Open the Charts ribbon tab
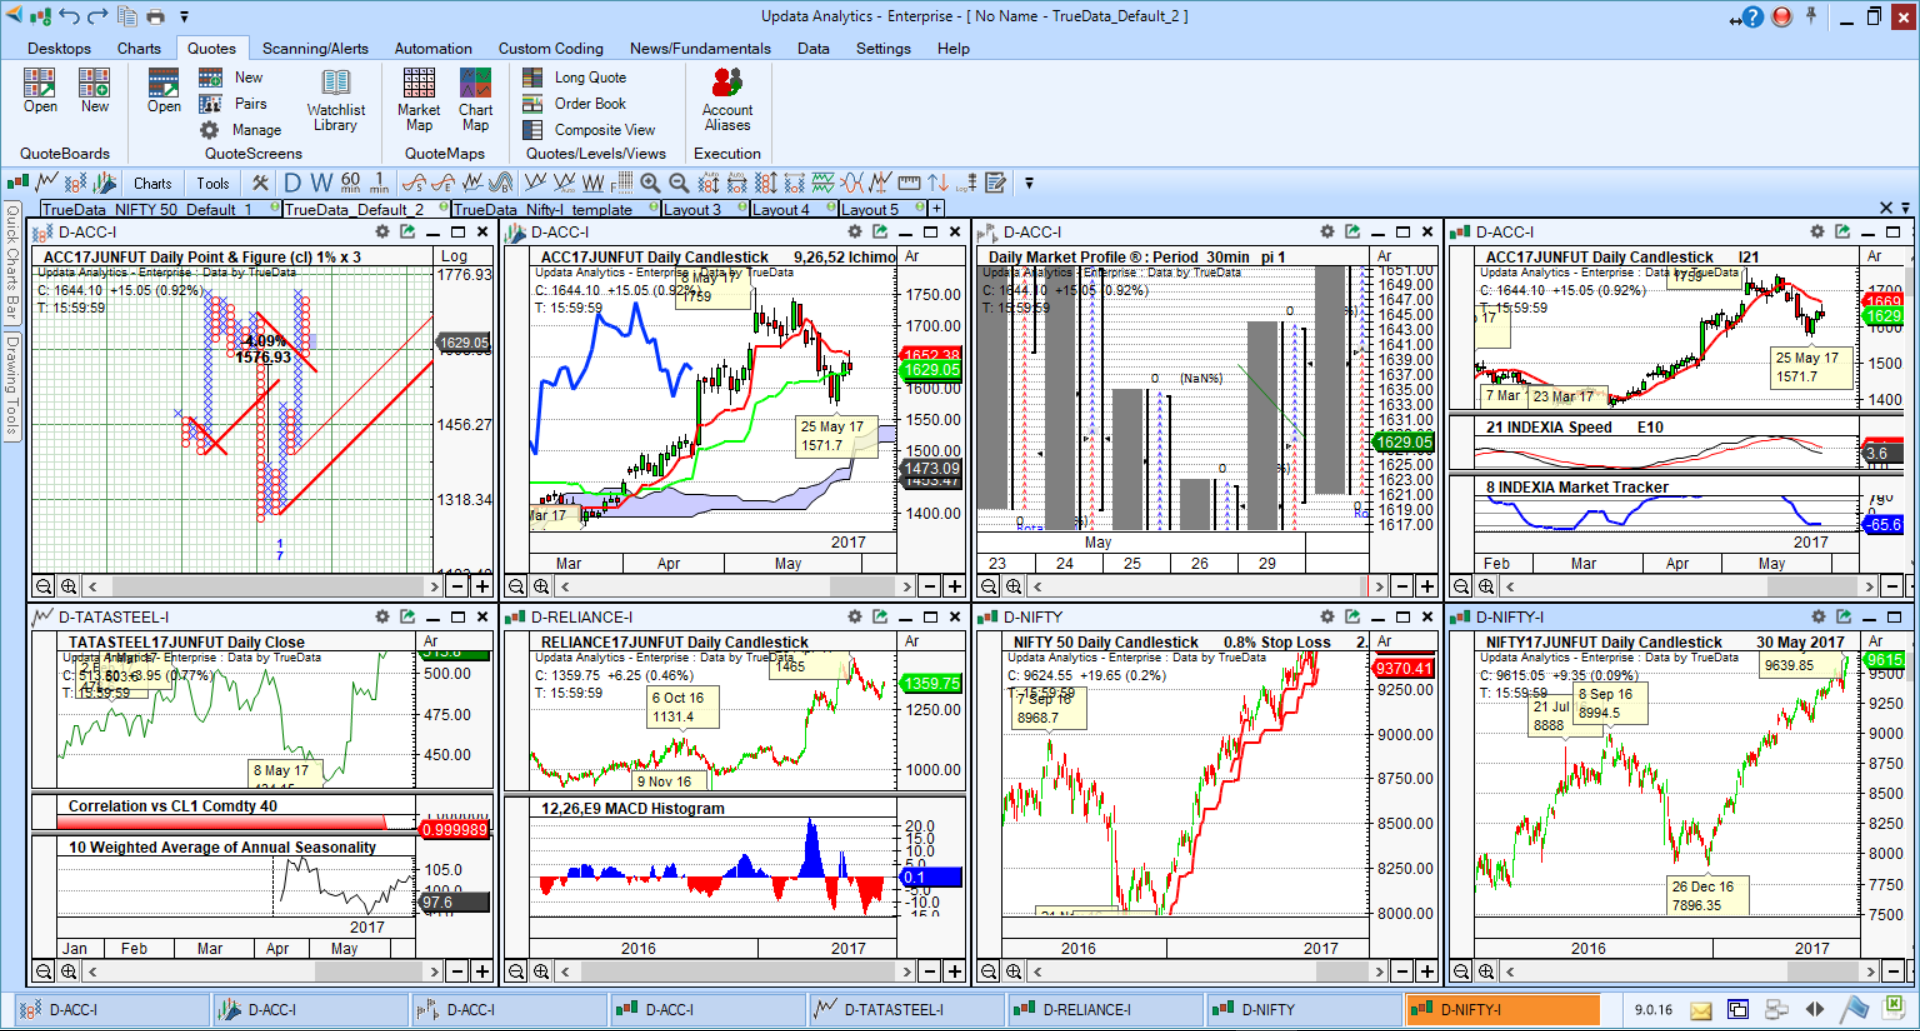Viewport: 1920px width, 1031px height. pyautogui.click(x=139, y=48)
